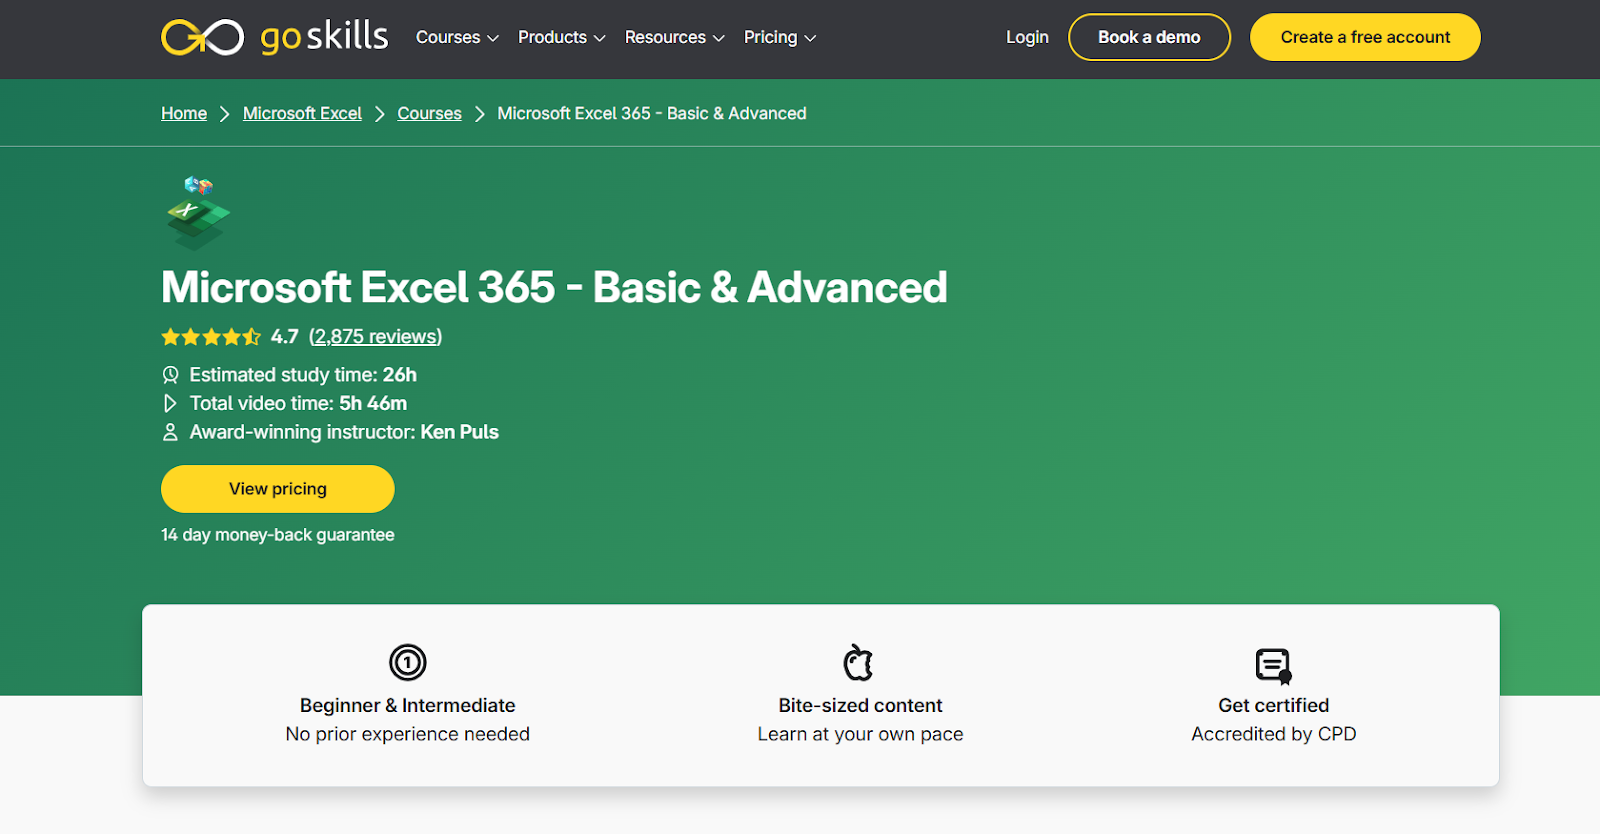Click the apple icon above Bite-sized content

859,662
